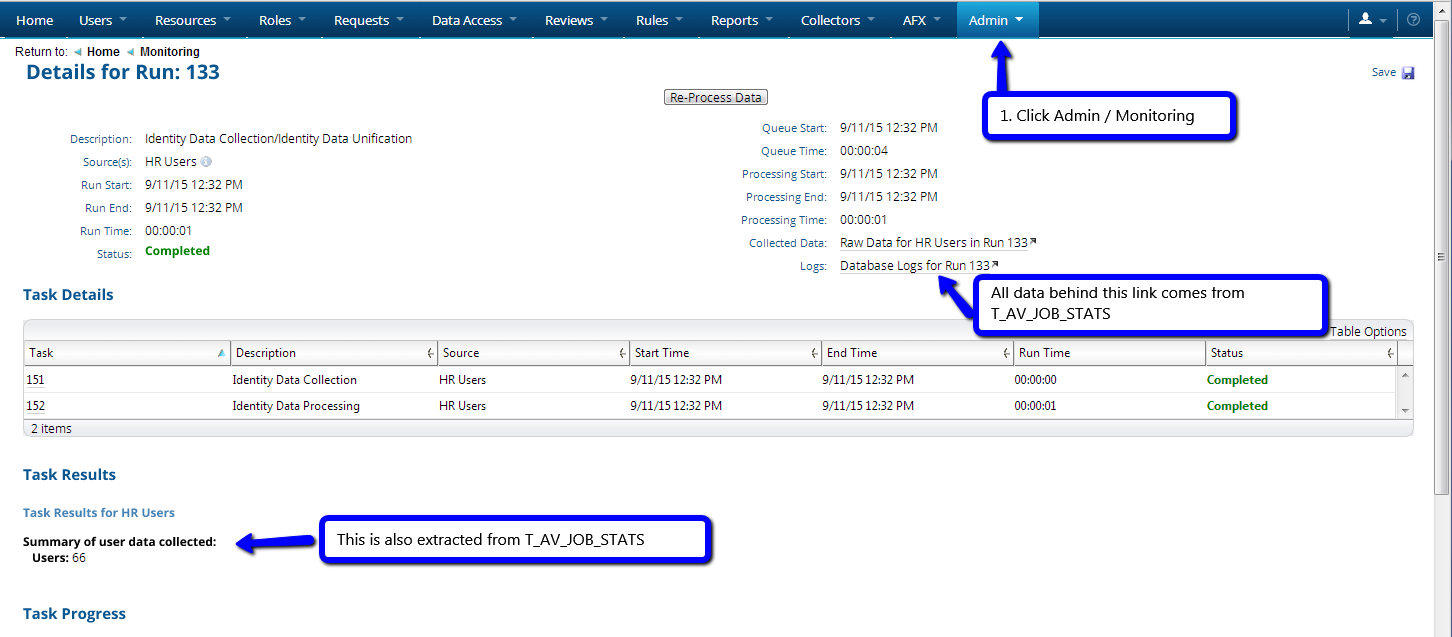Open Table Options for Task Details
The width and height of the screenshot is (1452, 637).
tap(1370, 331)
